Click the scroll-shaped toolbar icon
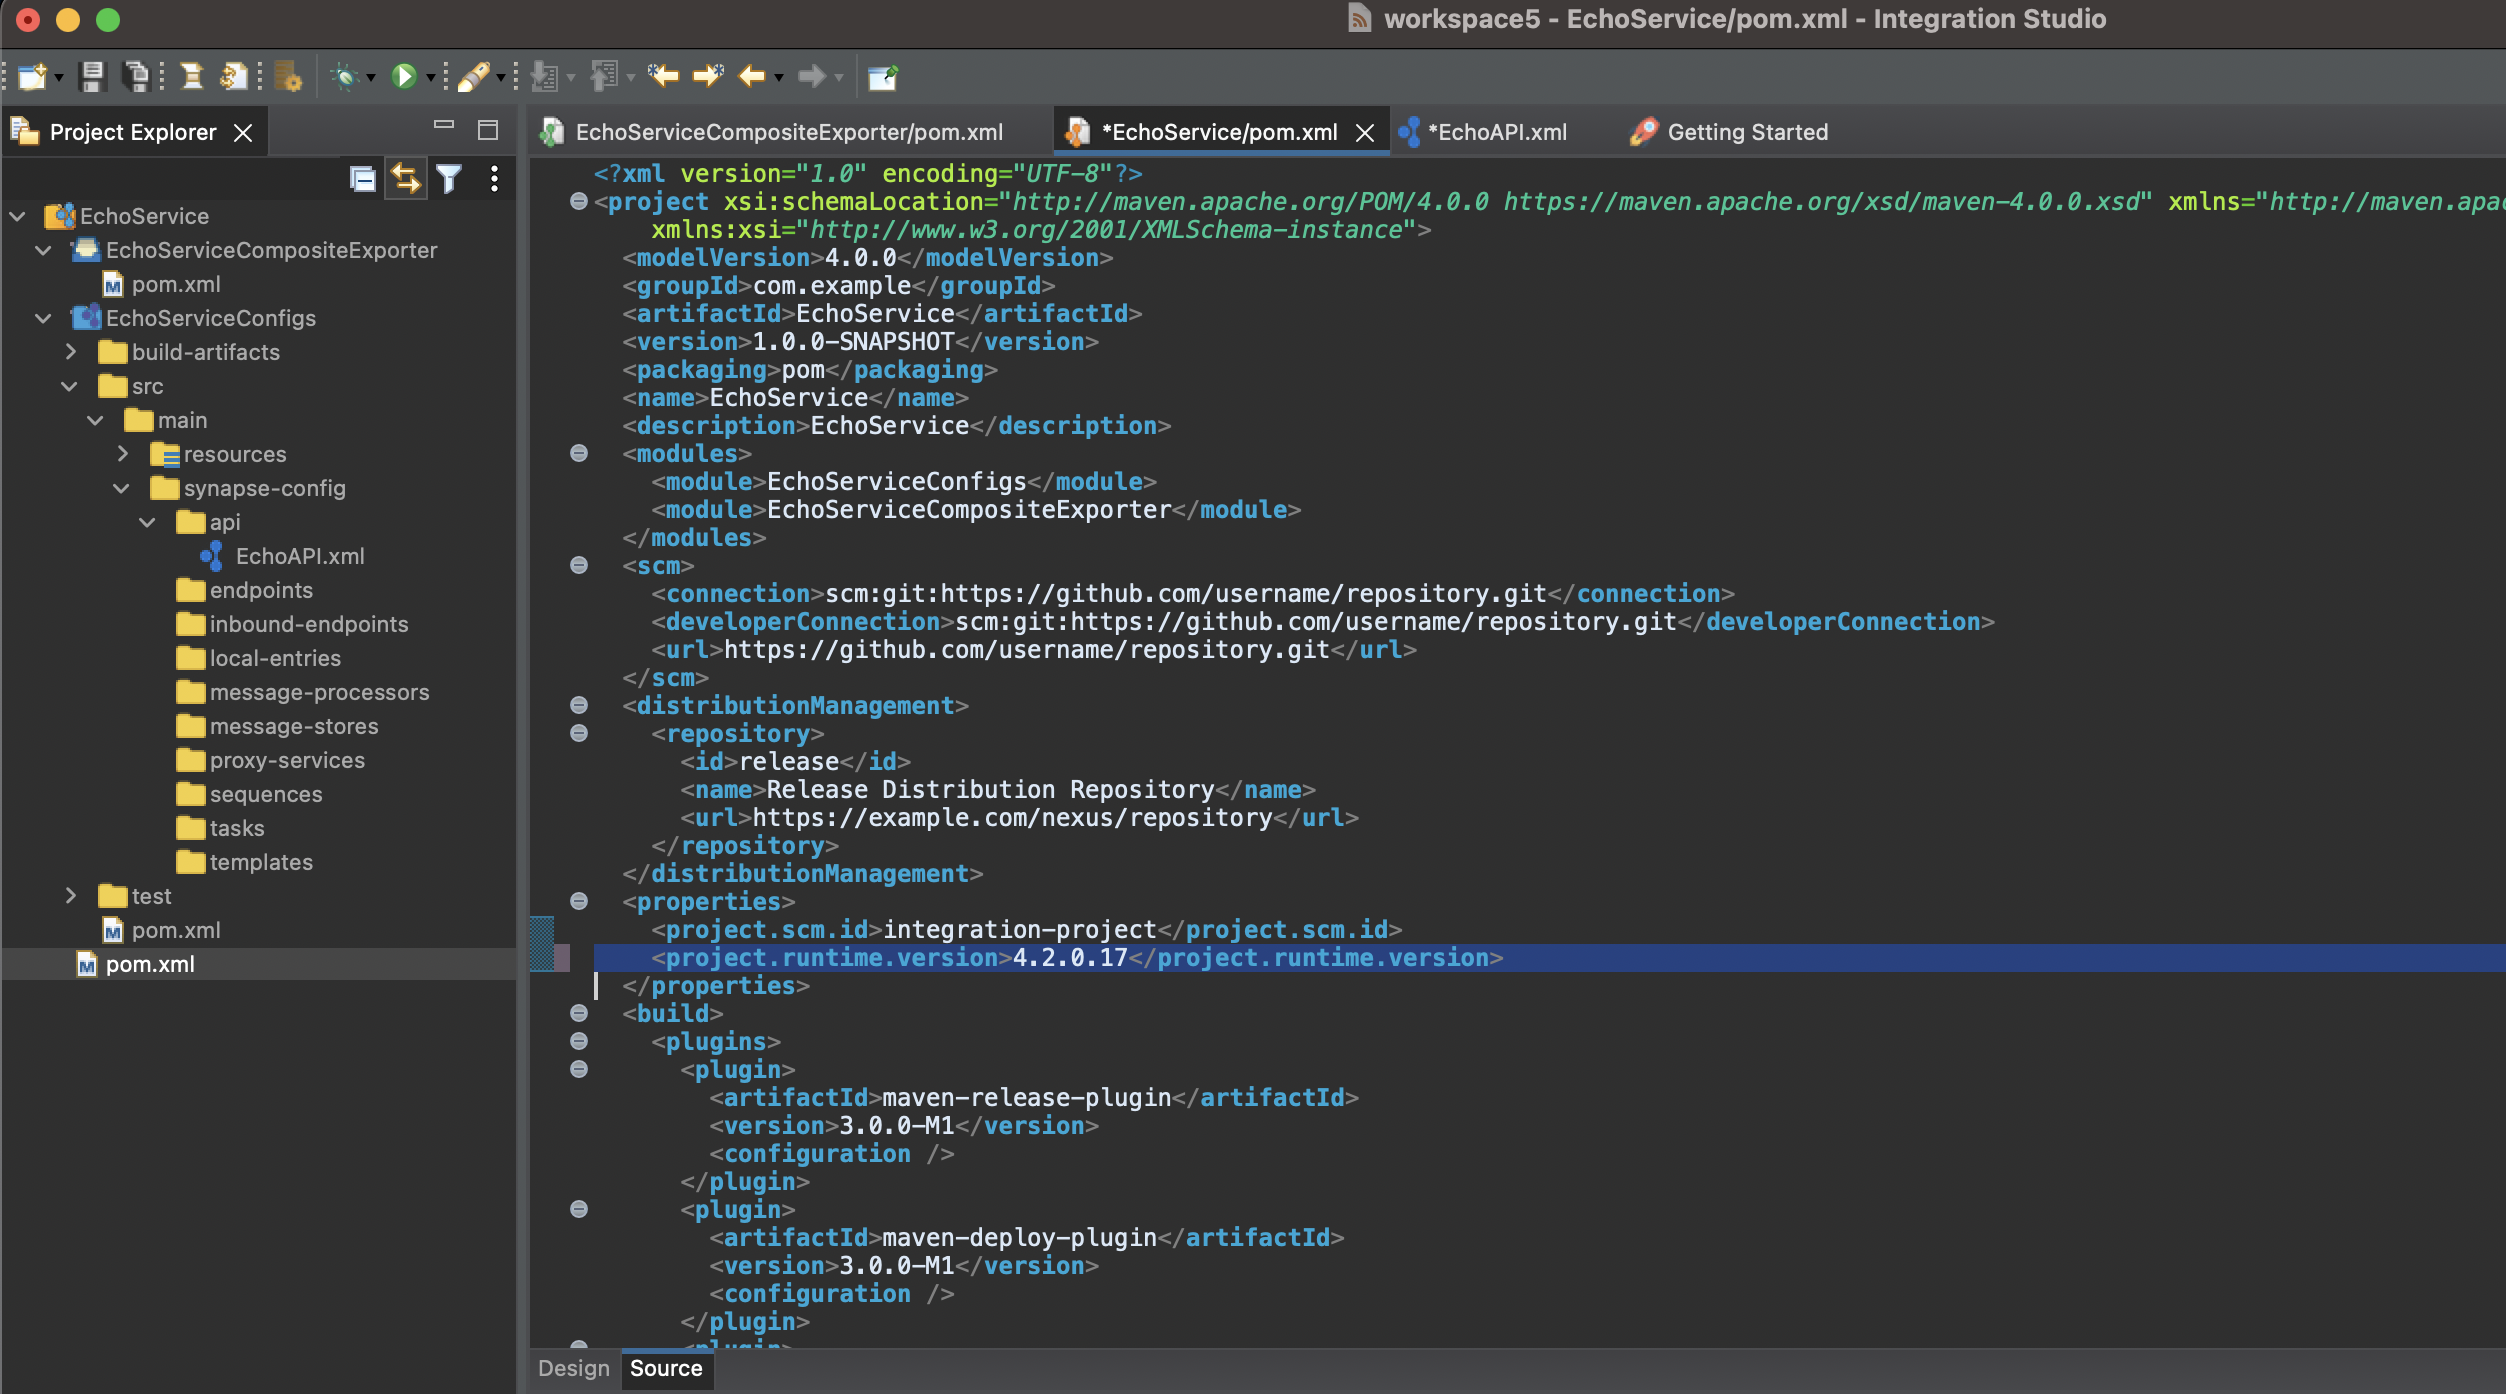Image resolution: width=2506 pixels, height=1394 pixels. click(191, 76)
